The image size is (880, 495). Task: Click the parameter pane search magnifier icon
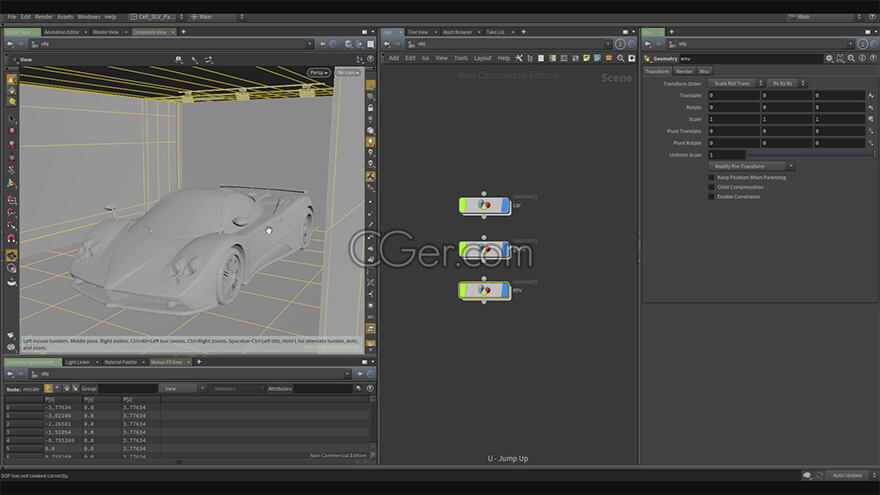click(x=851, y=58)
